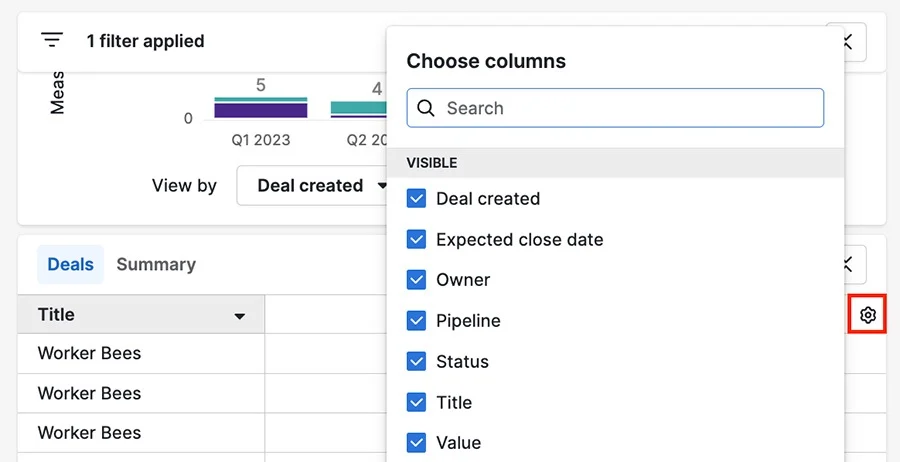Uncheck the Expected close date checkbox
900x462 pixels.
tap(416, 239)
